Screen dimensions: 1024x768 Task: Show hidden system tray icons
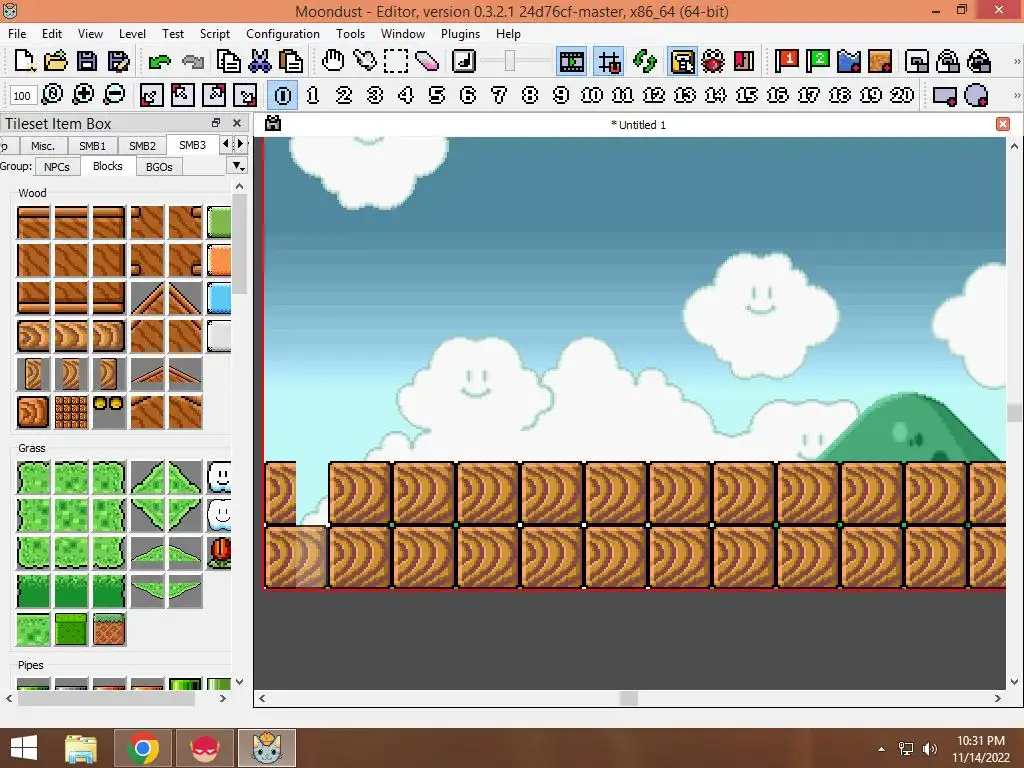click(882, 749)
